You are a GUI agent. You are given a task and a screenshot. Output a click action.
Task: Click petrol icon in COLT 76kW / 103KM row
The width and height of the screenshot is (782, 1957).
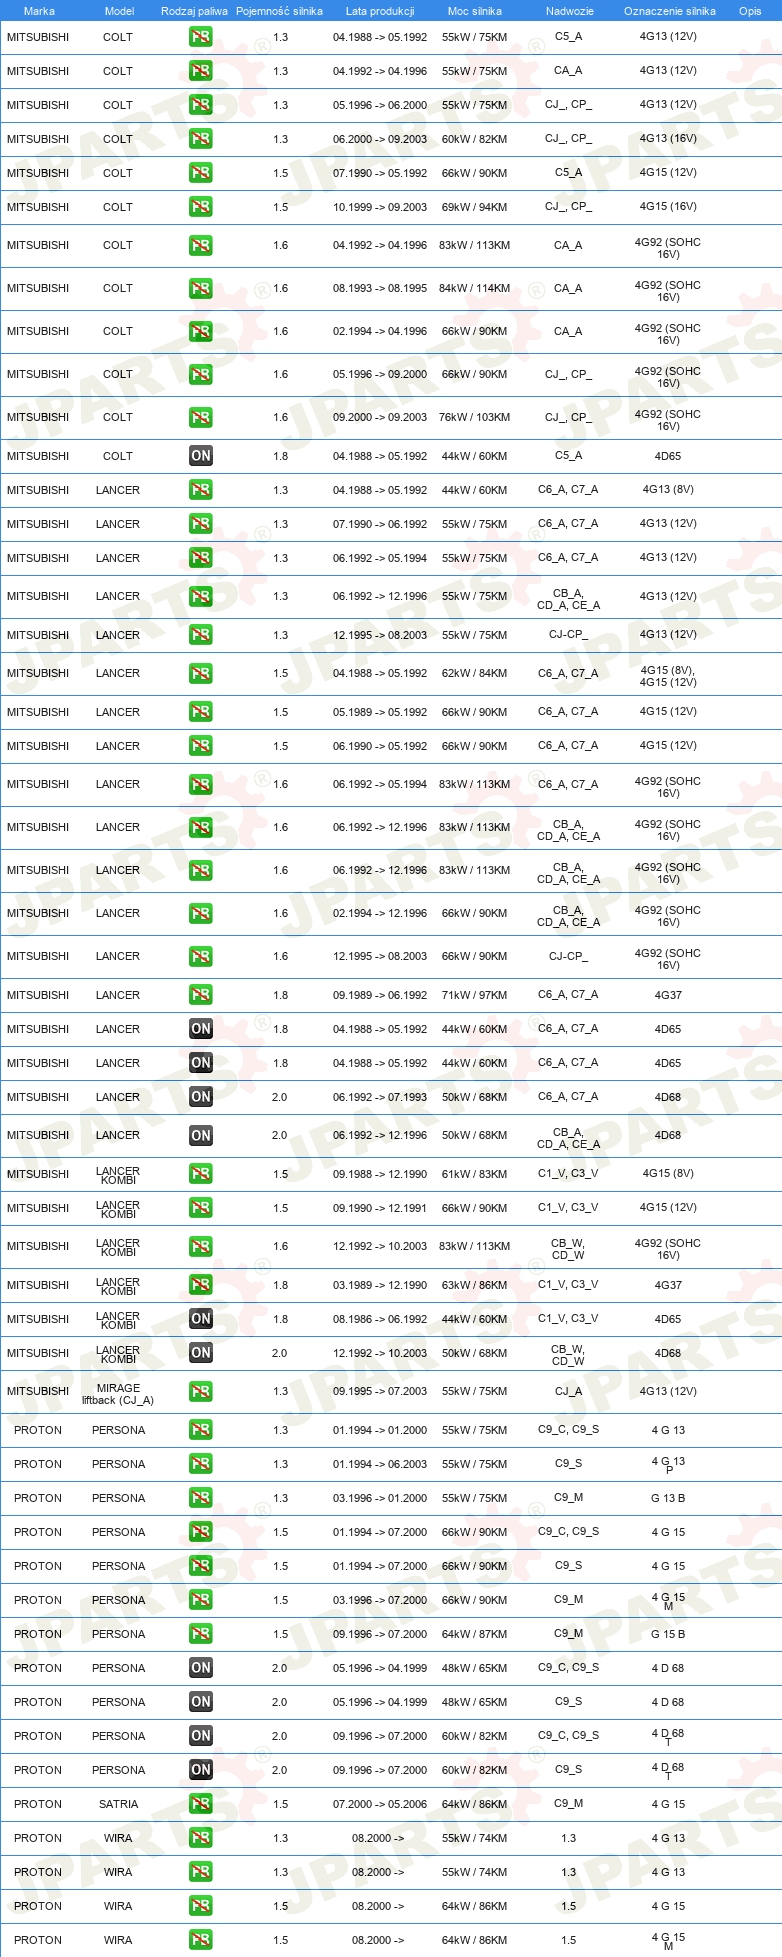click(201, 417)
